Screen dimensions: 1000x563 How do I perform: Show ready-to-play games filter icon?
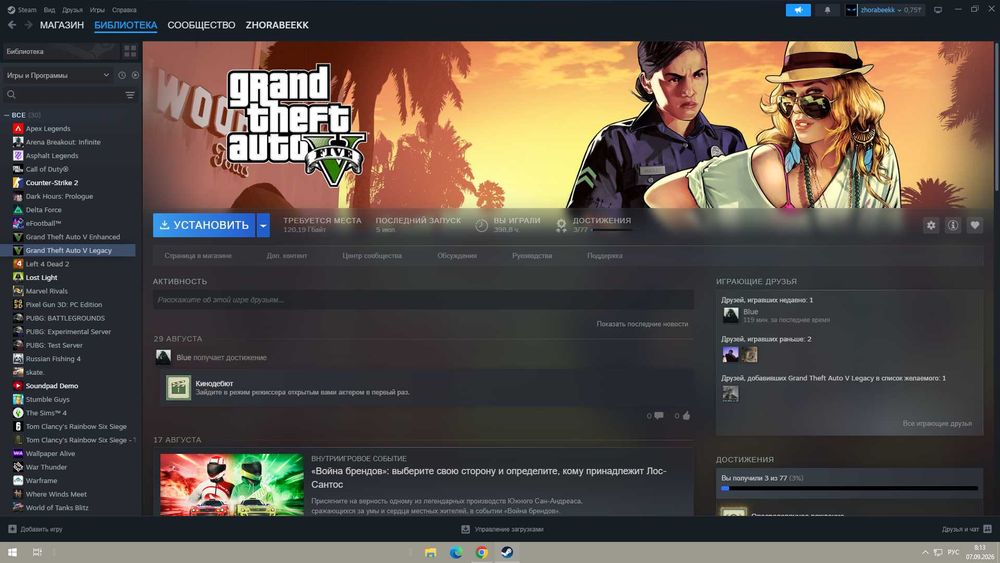[135, 75]
